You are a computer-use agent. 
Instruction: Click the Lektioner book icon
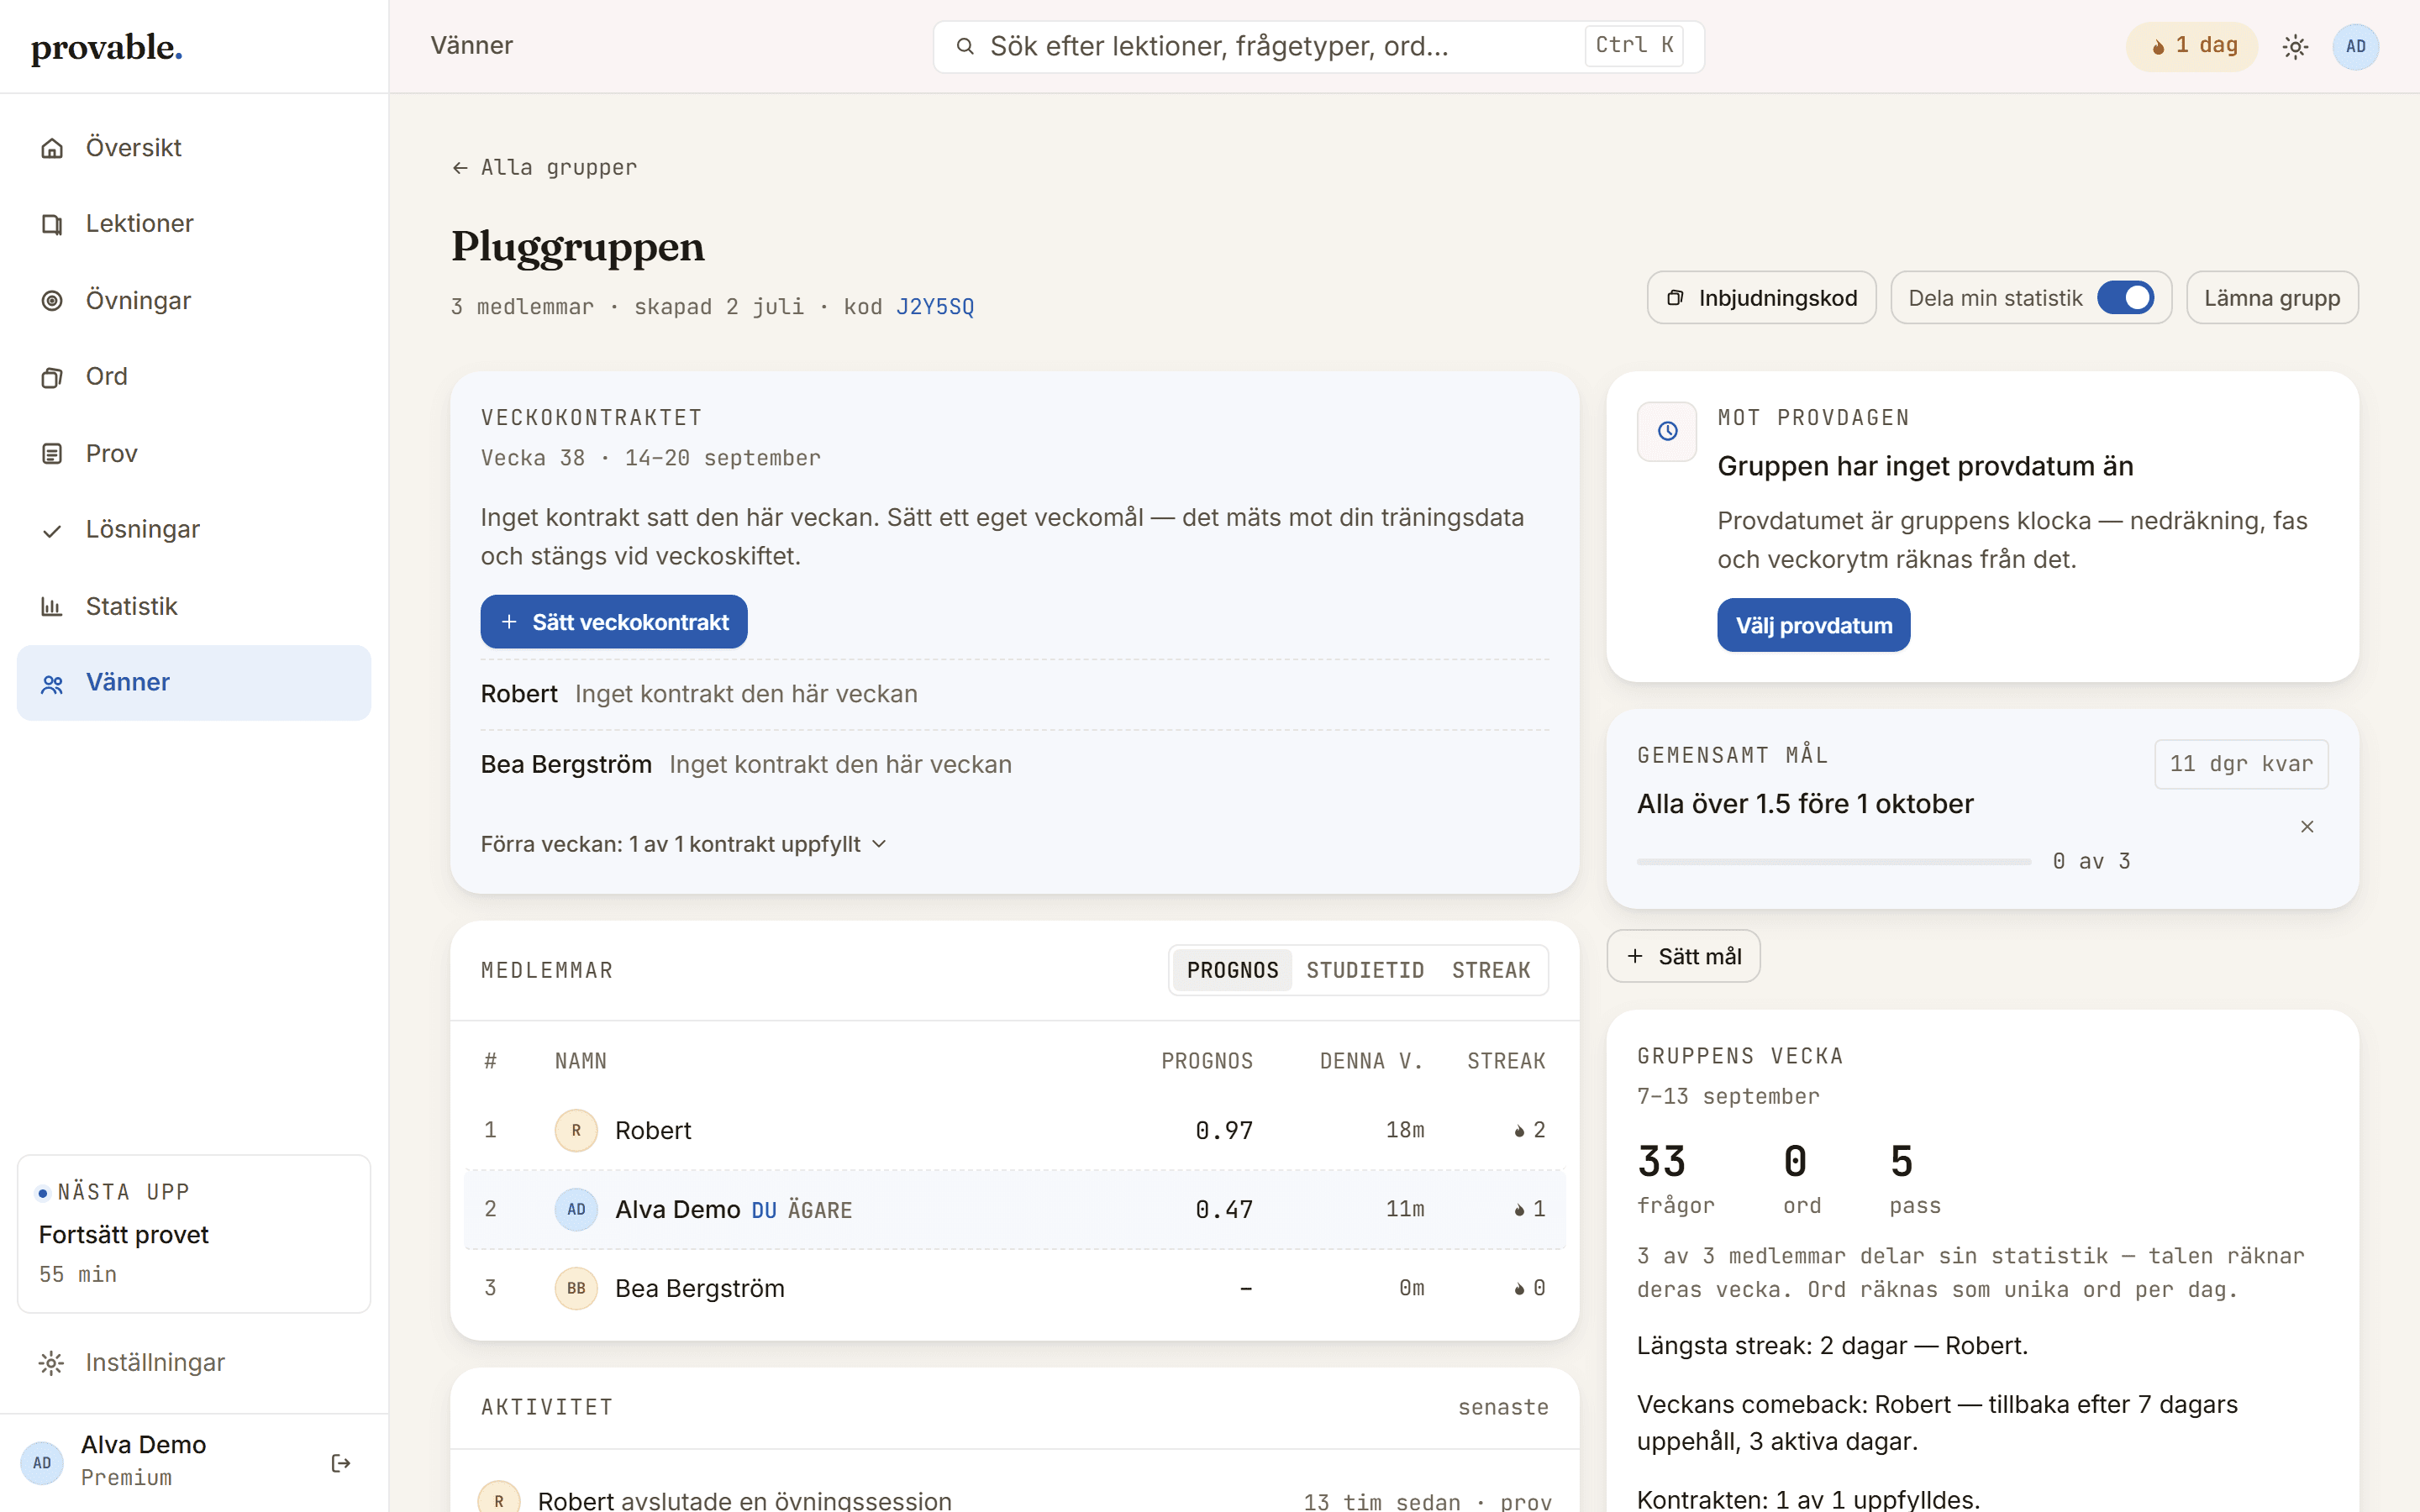pos(52,224)
